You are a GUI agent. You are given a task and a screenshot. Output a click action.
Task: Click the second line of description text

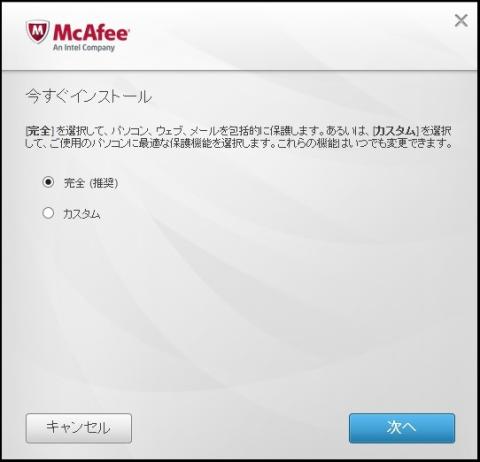pos(239,143)
